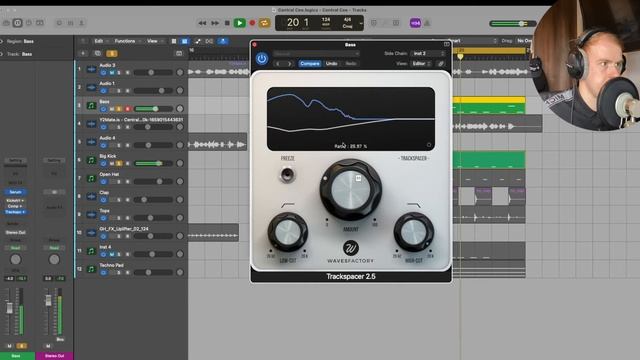The width and height of the screenshot is (640, 360).
Task: Toggle the yellow Cycle button
Action: pyautogui.click(x=264, y=23)
